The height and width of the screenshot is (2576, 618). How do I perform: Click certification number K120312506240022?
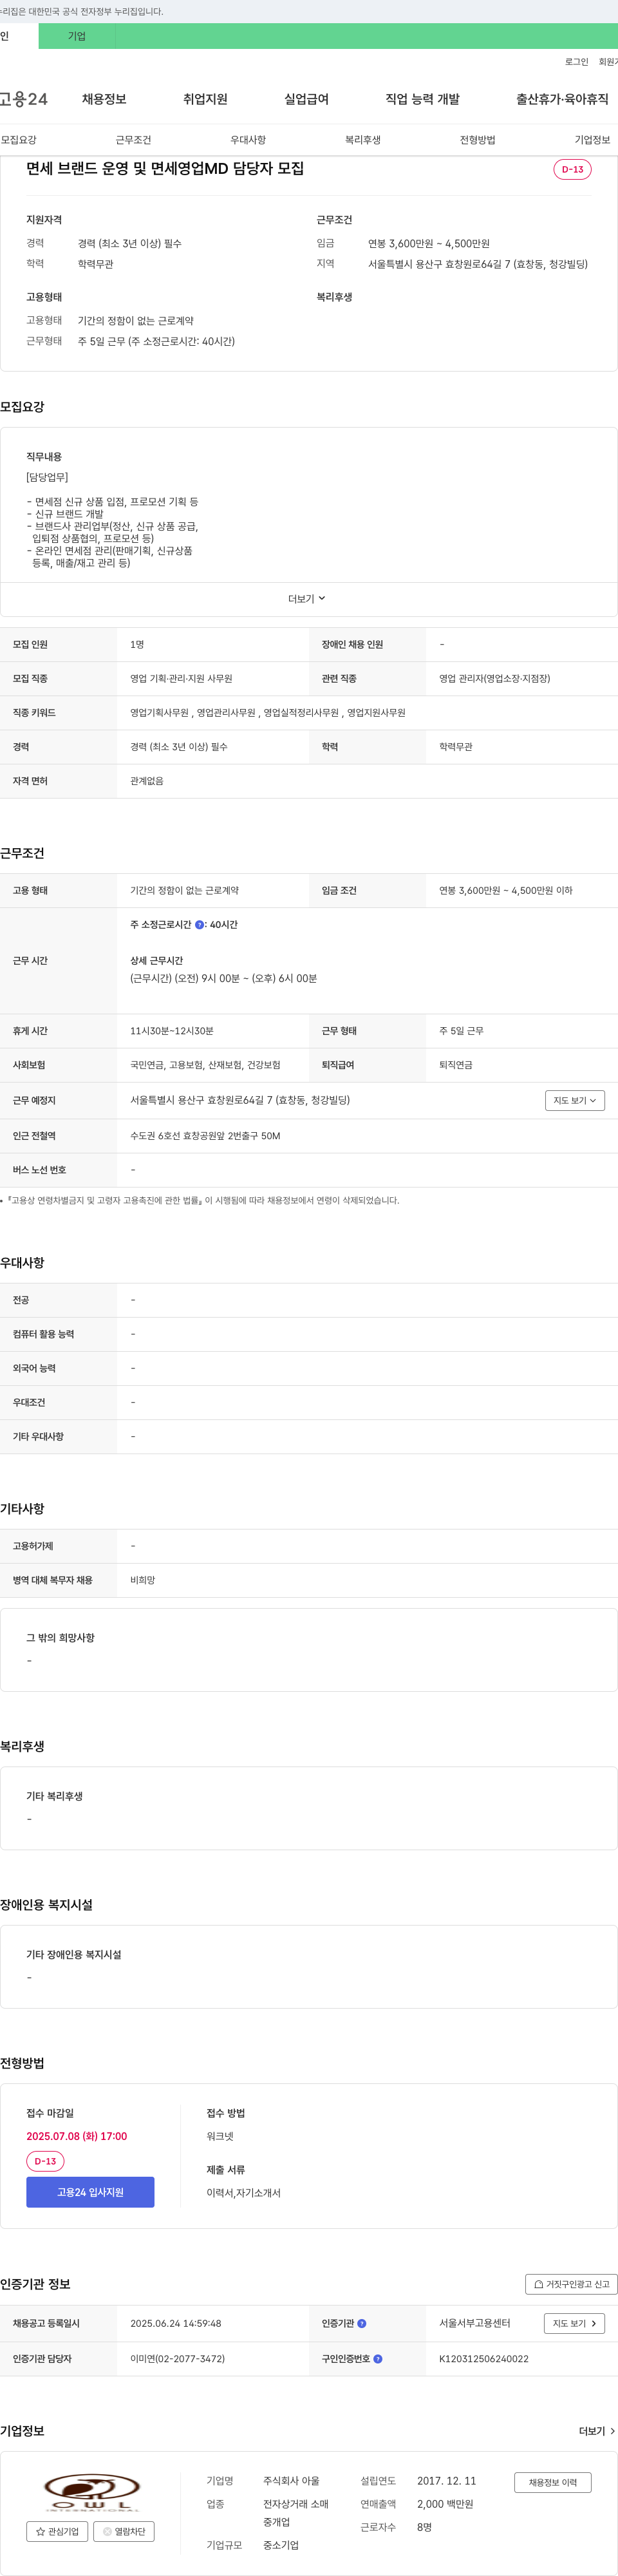(x=484, y=2358)
